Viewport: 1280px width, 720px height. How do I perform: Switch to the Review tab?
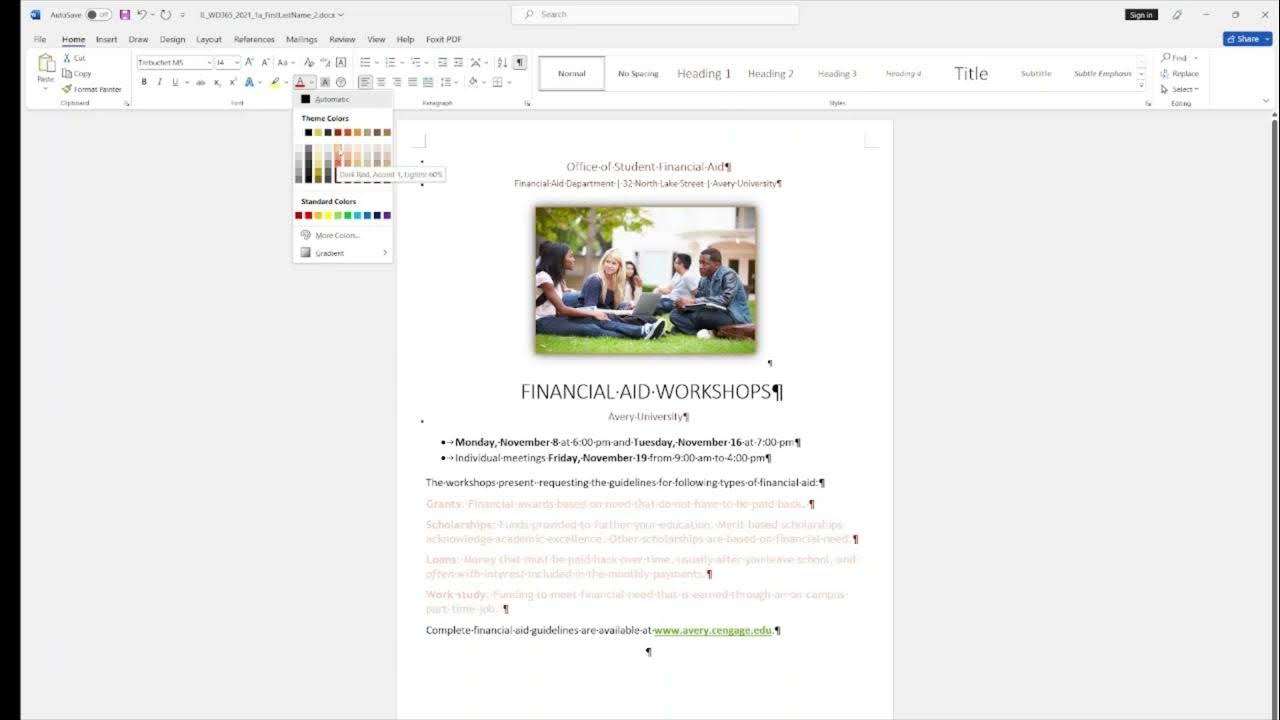coord(342,39)
